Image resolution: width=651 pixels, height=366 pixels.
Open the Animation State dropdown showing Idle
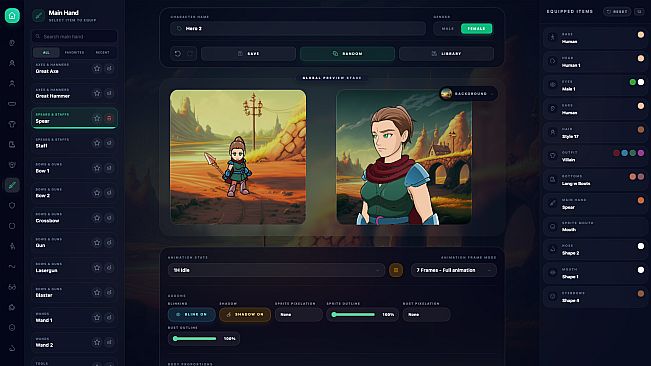[x=277, y=270]
